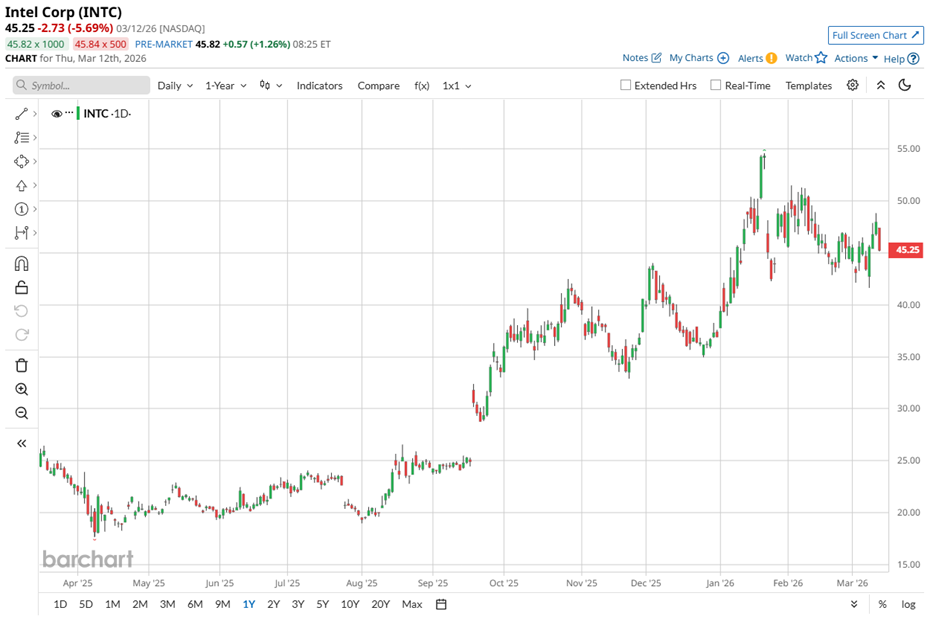The width and height of the screenshot is (936, 619).
Task: Toggle magnet snap mode
Action: 21,264
